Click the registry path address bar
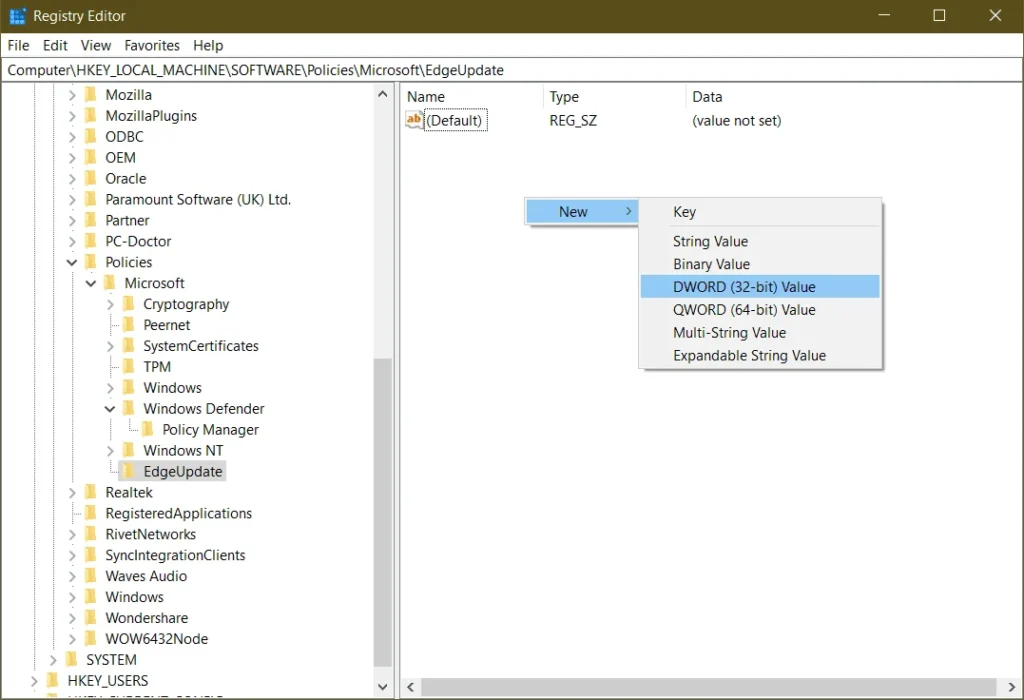 coord(512,70)
